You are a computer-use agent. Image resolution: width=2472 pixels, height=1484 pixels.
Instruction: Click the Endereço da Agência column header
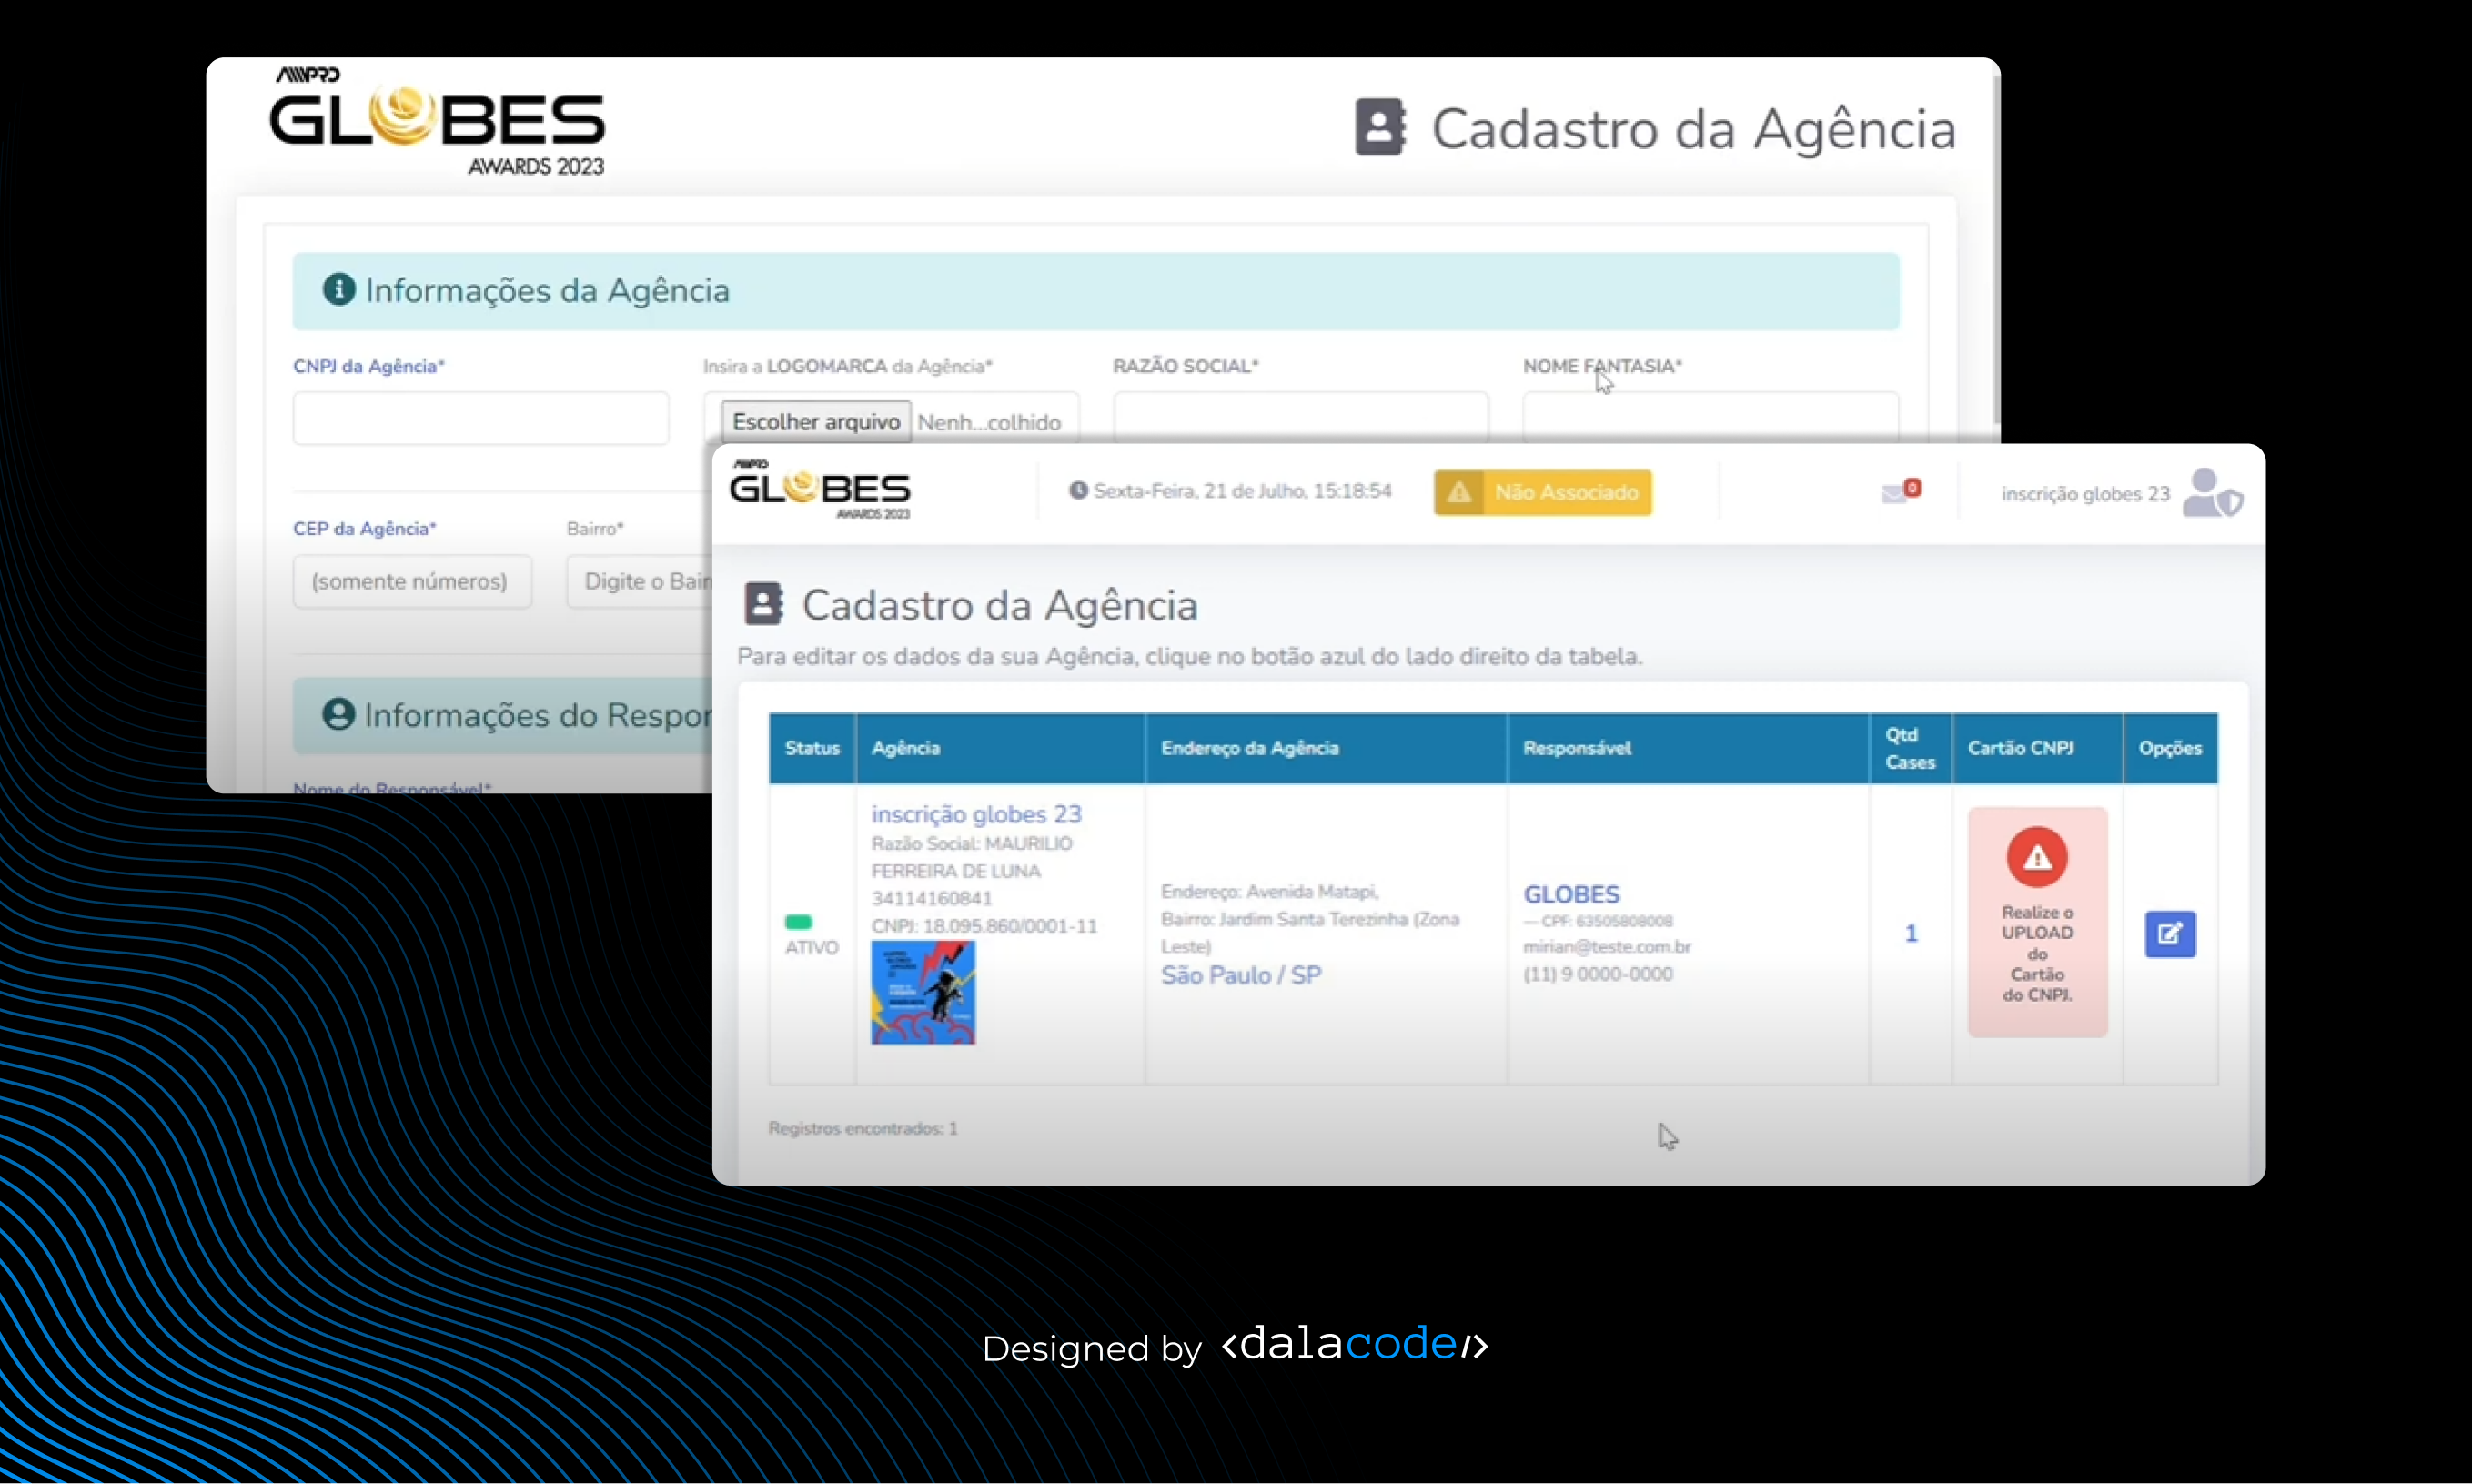[x=1326, y=748]
